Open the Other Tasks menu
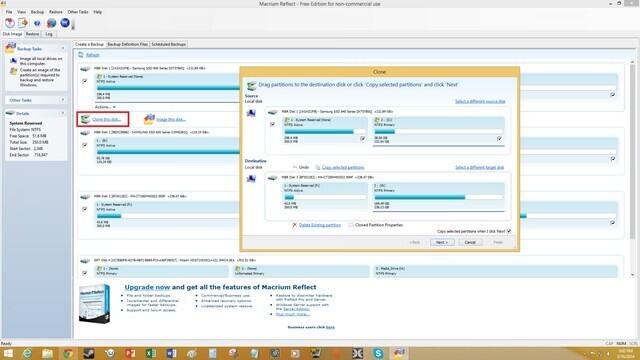Viewport: 640px width, 360px height. click(78, 12)
